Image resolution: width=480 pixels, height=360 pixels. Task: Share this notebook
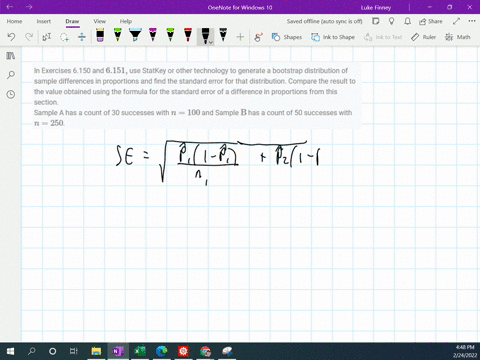click(431, 21)
